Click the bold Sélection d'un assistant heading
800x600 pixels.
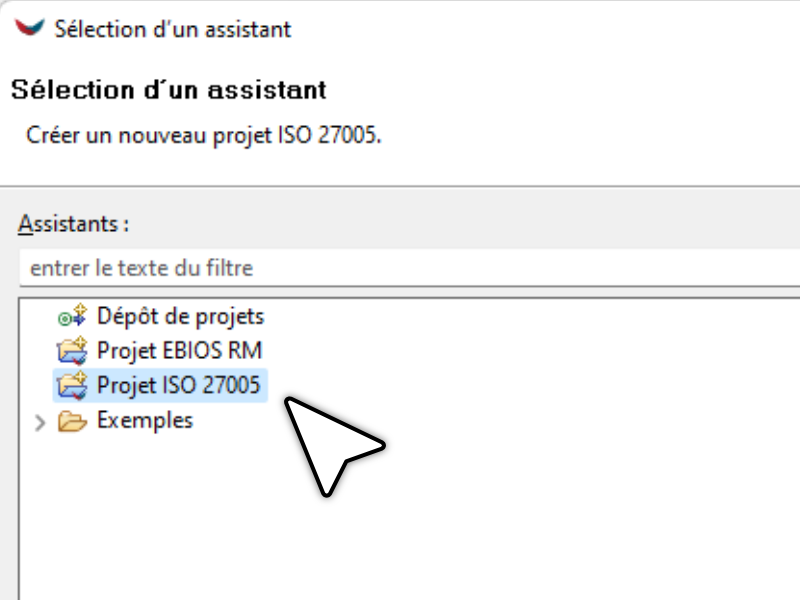point(168,90)
